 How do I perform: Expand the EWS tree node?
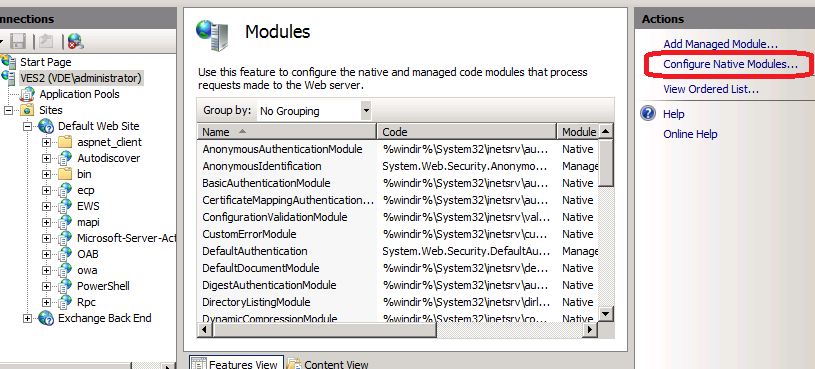pos(46,206)
